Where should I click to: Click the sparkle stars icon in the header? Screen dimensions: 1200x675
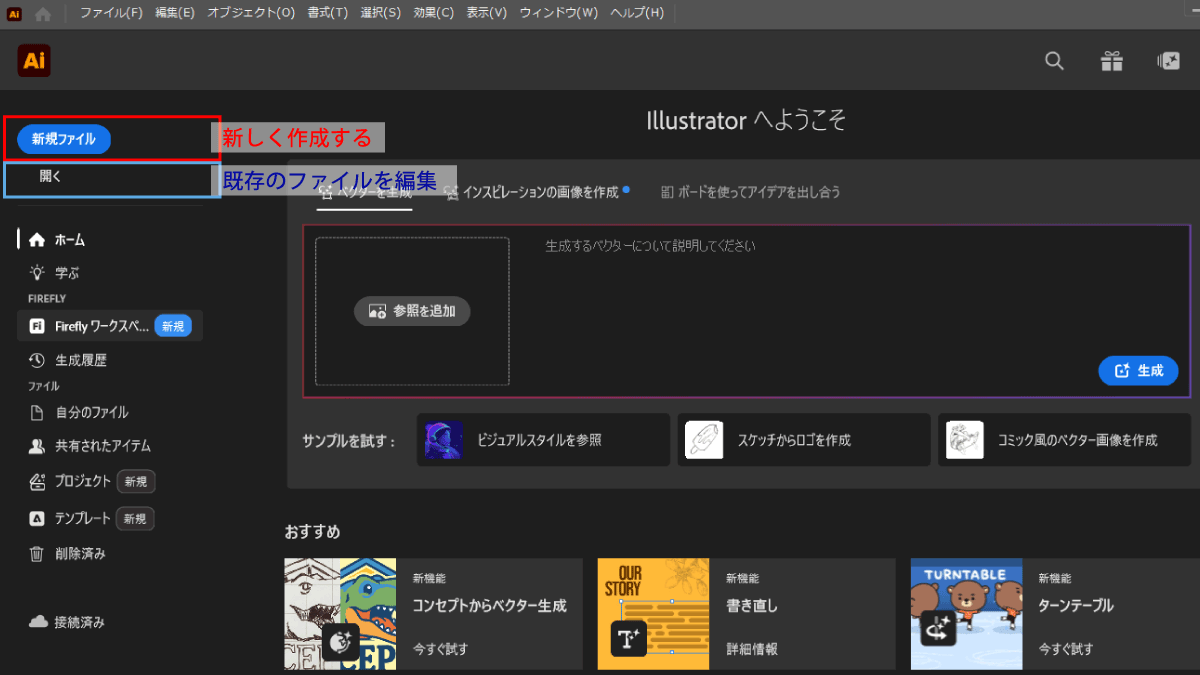pos(1168,61)
